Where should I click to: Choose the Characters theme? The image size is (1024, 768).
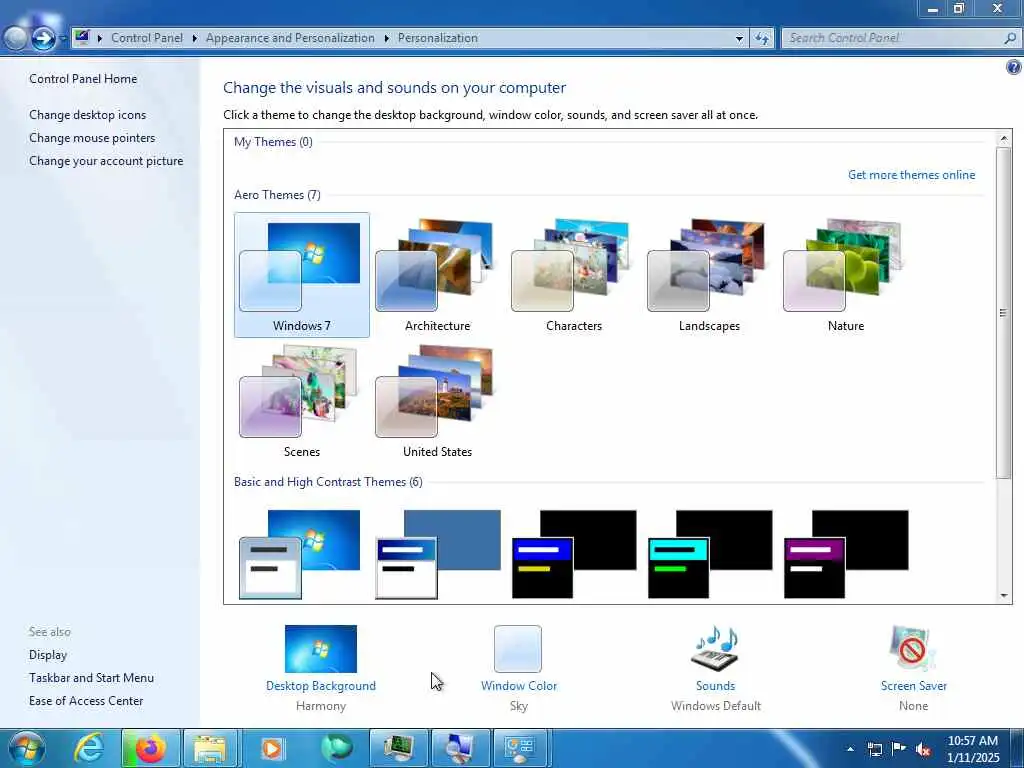(x=573, y=274)
